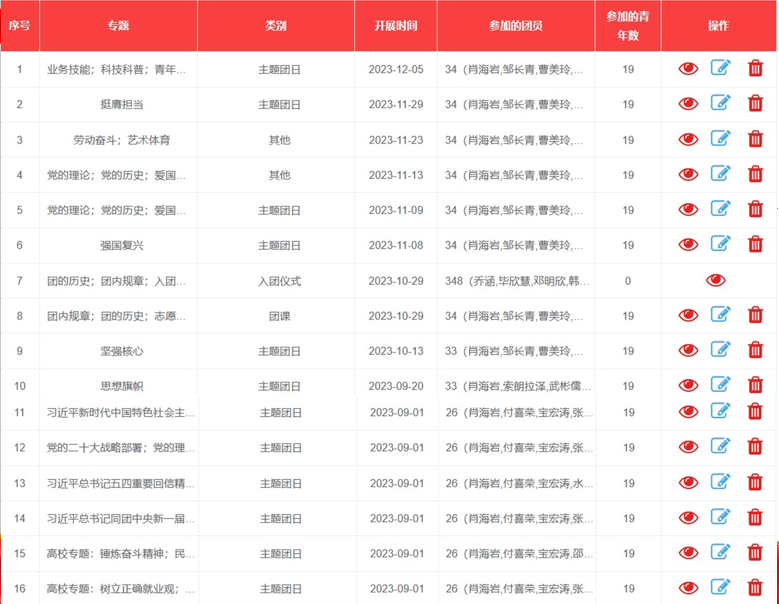This screenshot has width=779, height=604.
Task: View row 10 思想旗帜 details
Action: coord(688,386)
